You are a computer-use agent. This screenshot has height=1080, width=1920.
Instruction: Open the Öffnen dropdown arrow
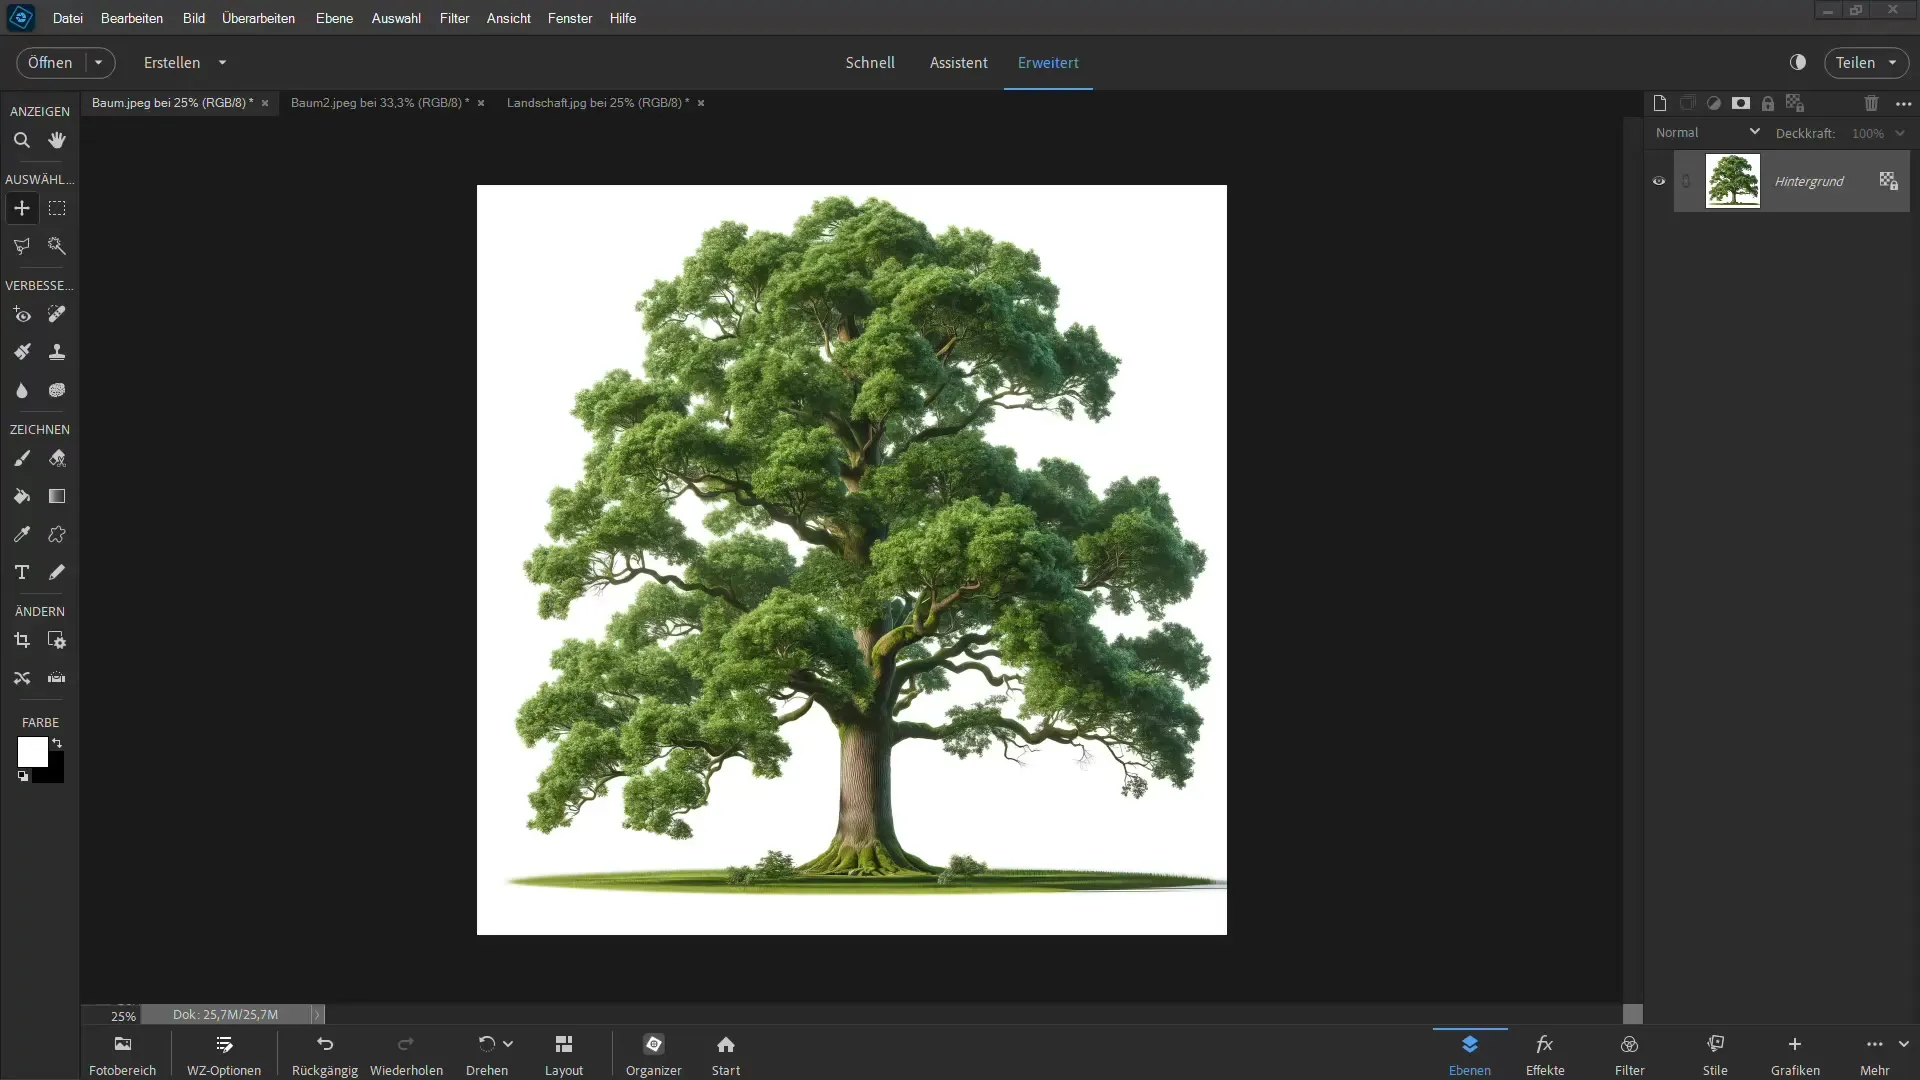pos(98,62)
